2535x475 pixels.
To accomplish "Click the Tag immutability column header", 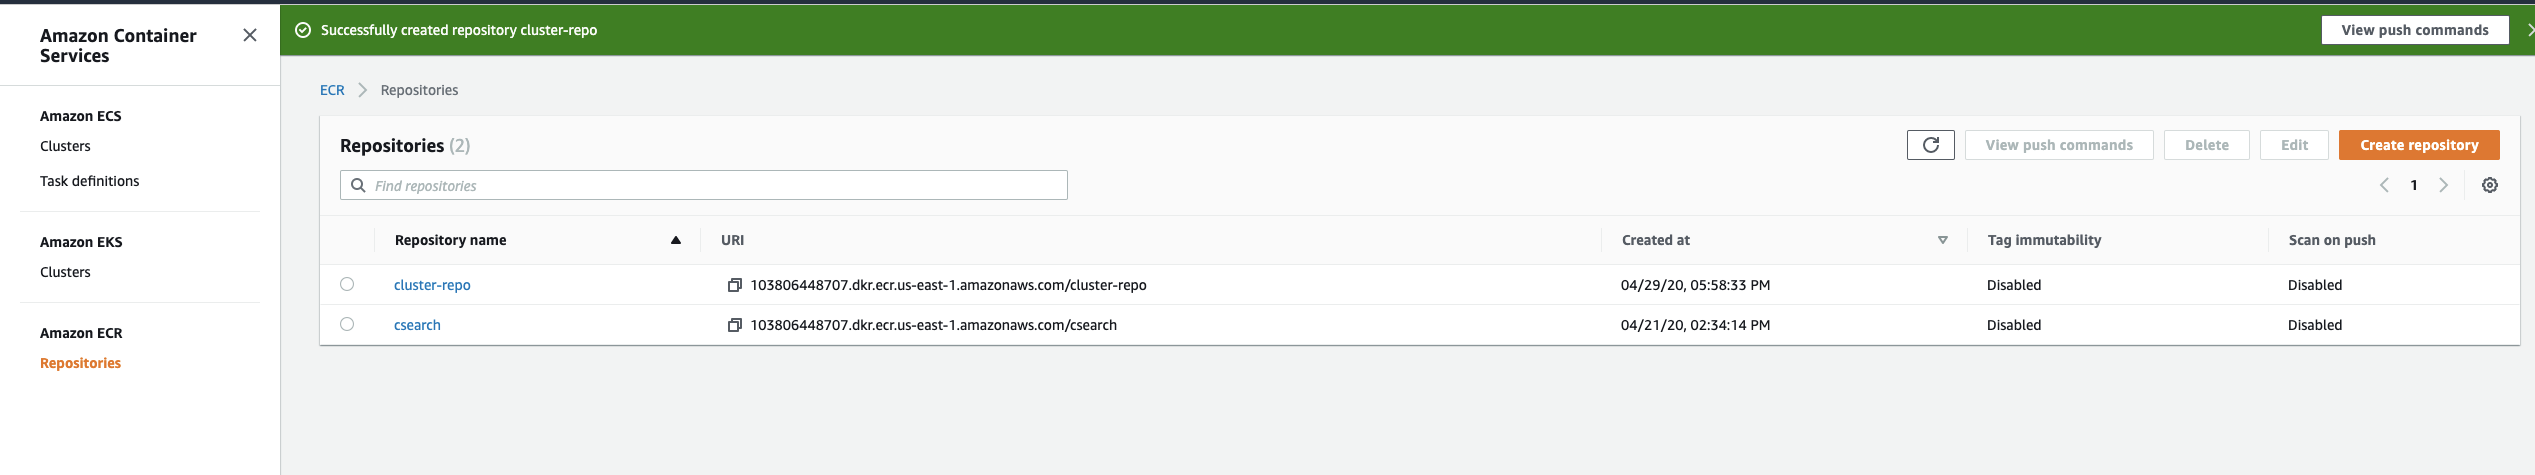I will (2044, 240).
